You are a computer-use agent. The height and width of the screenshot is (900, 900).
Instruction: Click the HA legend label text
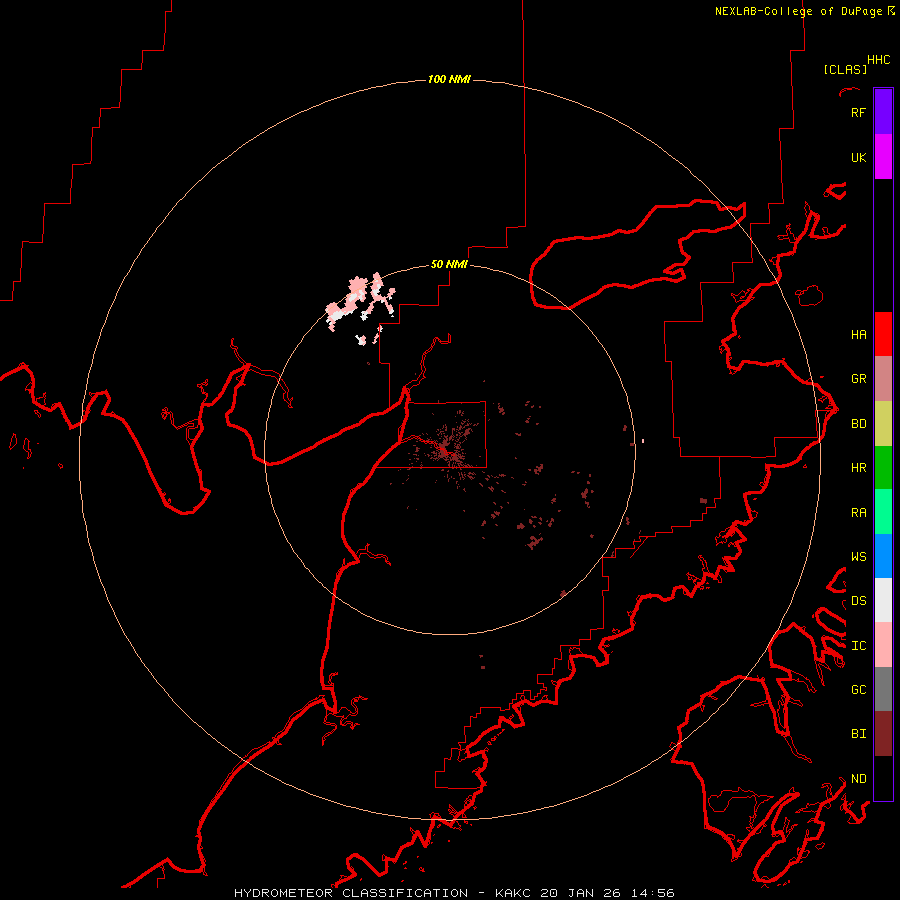tap(858, 334)
